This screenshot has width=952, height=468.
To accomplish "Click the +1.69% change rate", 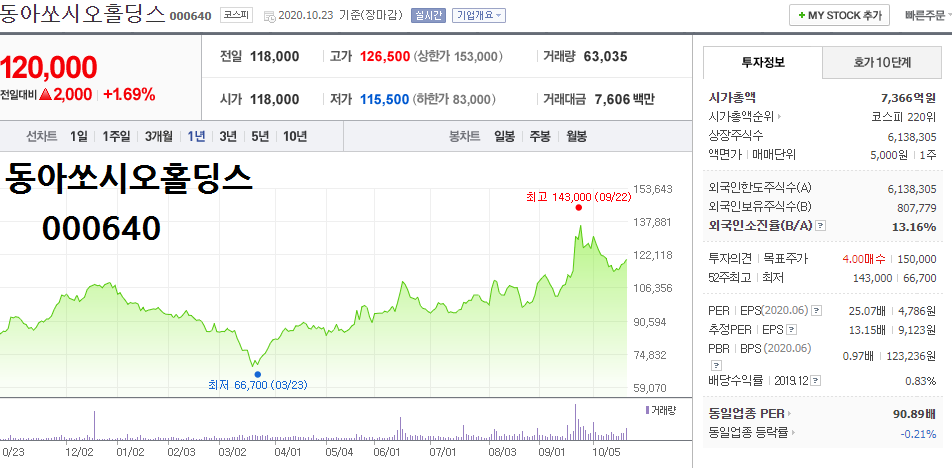I will [129, 95].
